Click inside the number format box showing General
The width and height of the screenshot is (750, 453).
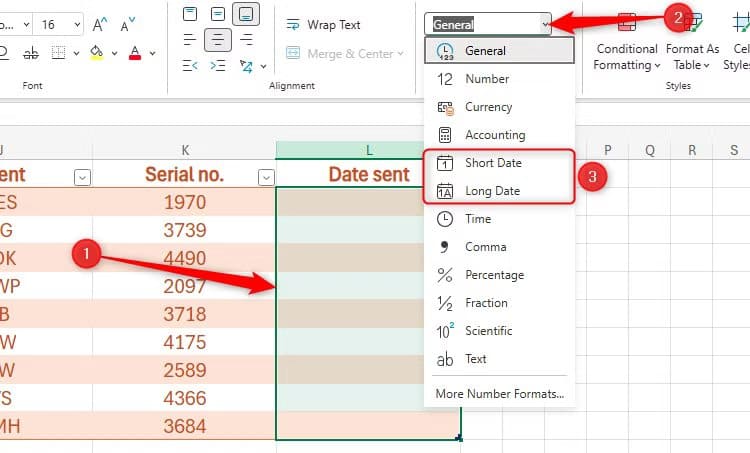(x=482, y=24)
